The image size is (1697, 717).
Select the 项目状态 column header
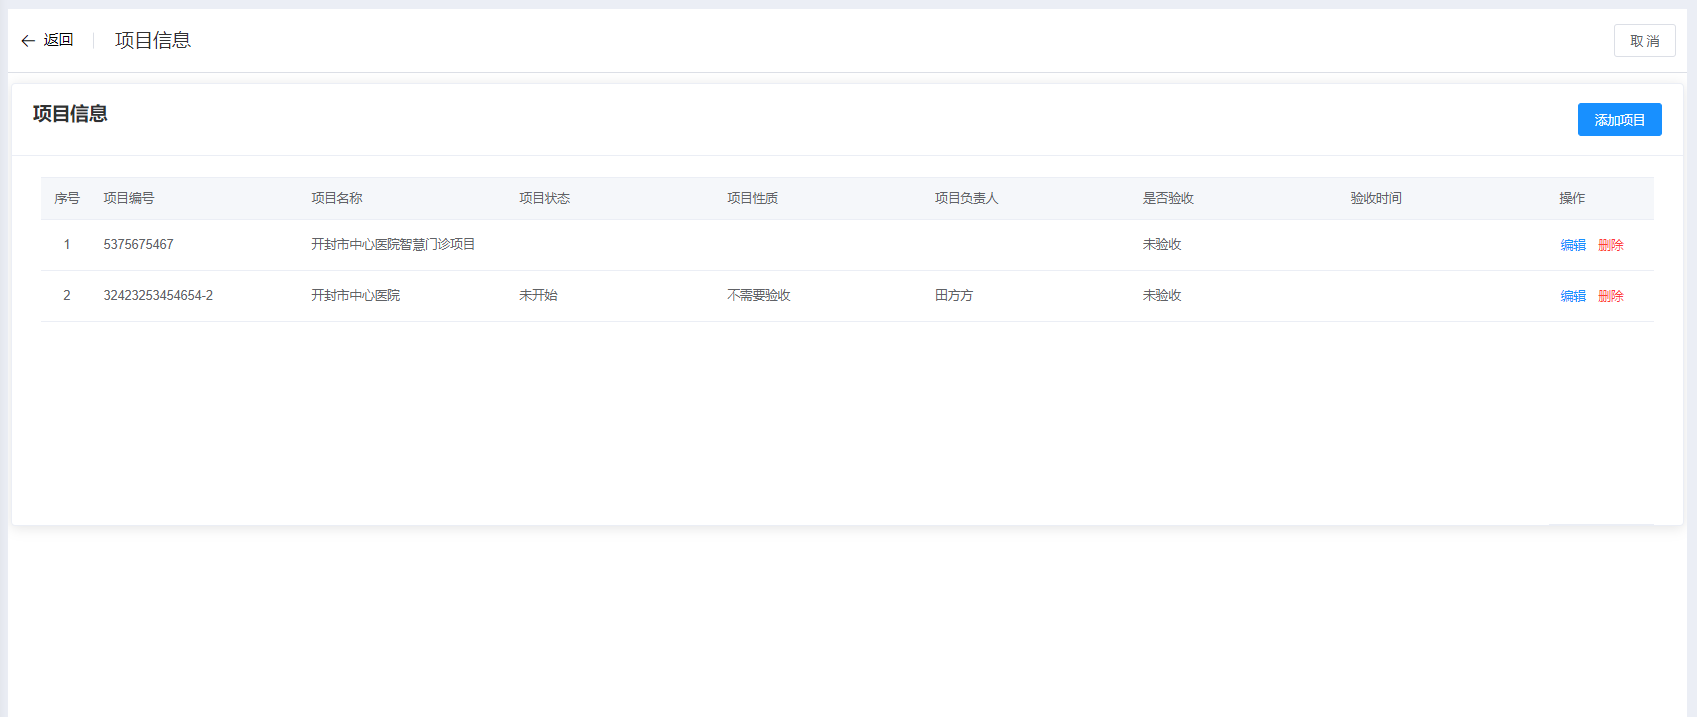(544, 198)
